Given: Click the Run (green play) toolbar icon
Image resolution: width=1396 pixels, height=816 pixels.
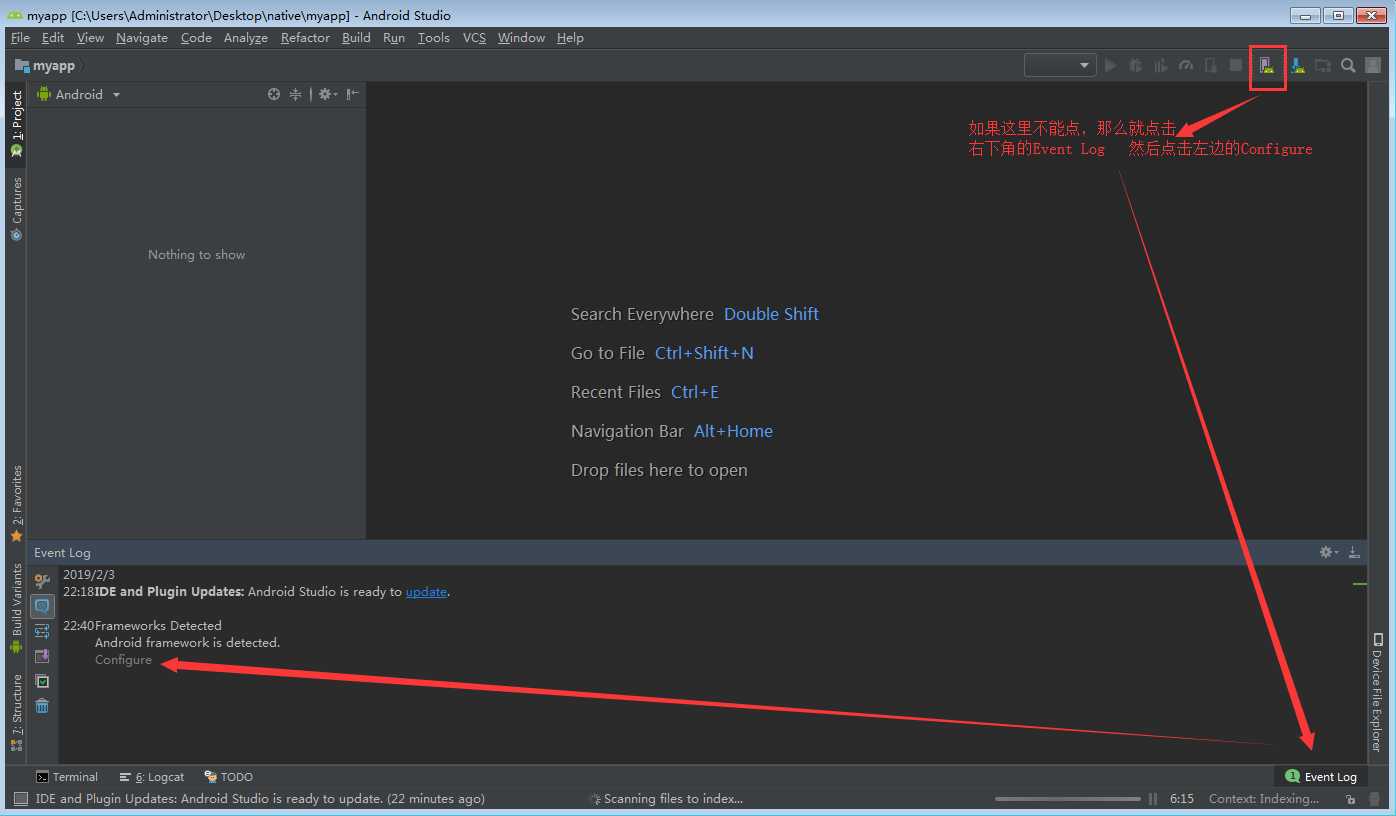Looking at the screenshot, I should coord(1111,66).
